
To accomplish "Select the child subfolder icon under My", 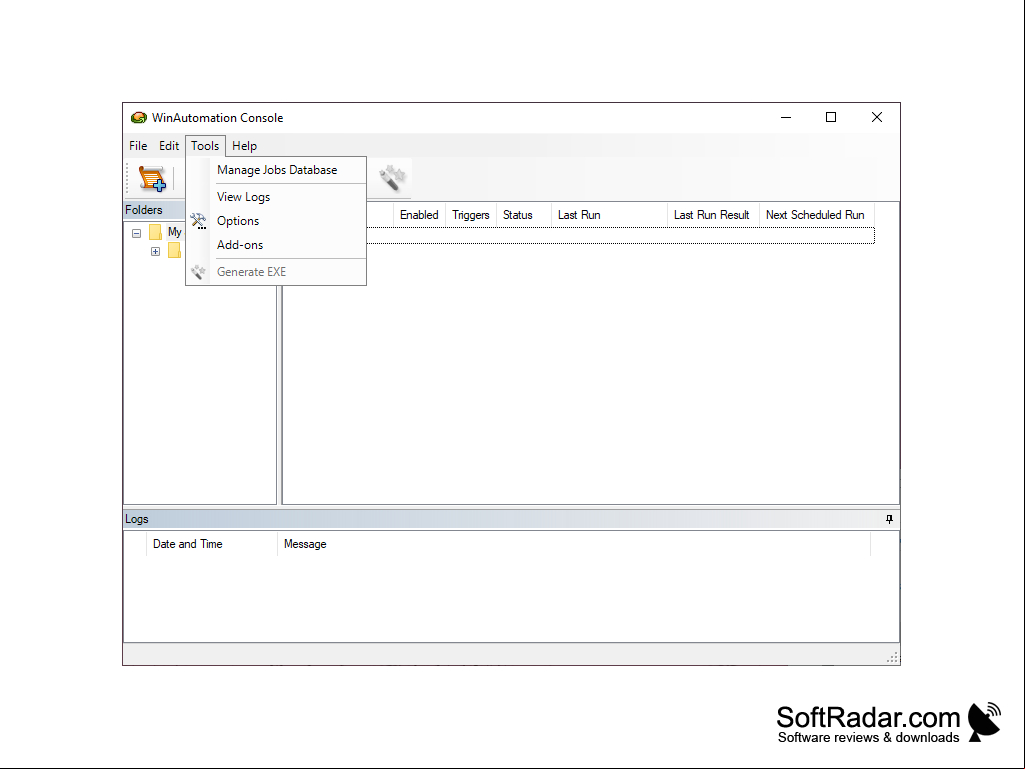I will [x=174, y=250].
